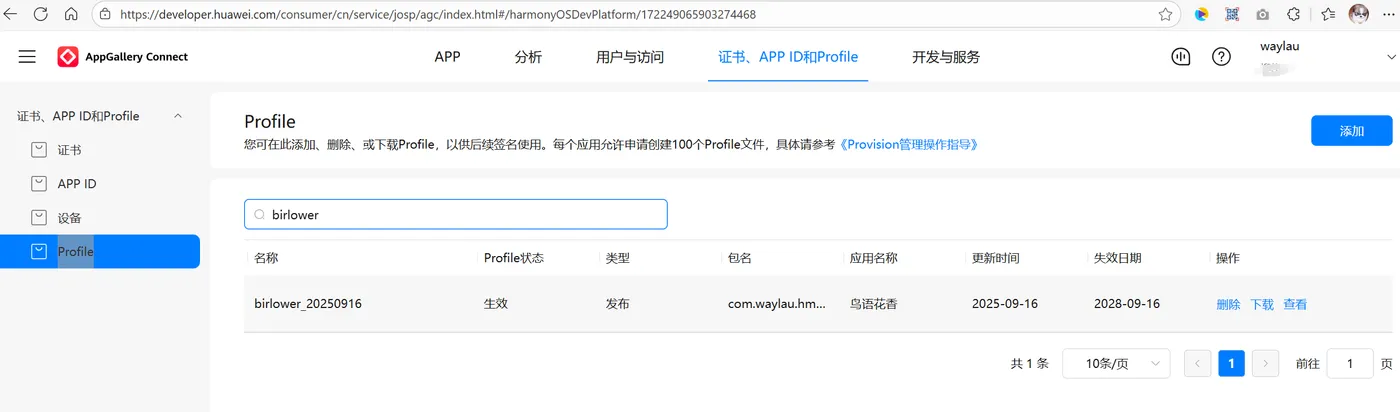Click the 前往 page number field

[1350, 363]
